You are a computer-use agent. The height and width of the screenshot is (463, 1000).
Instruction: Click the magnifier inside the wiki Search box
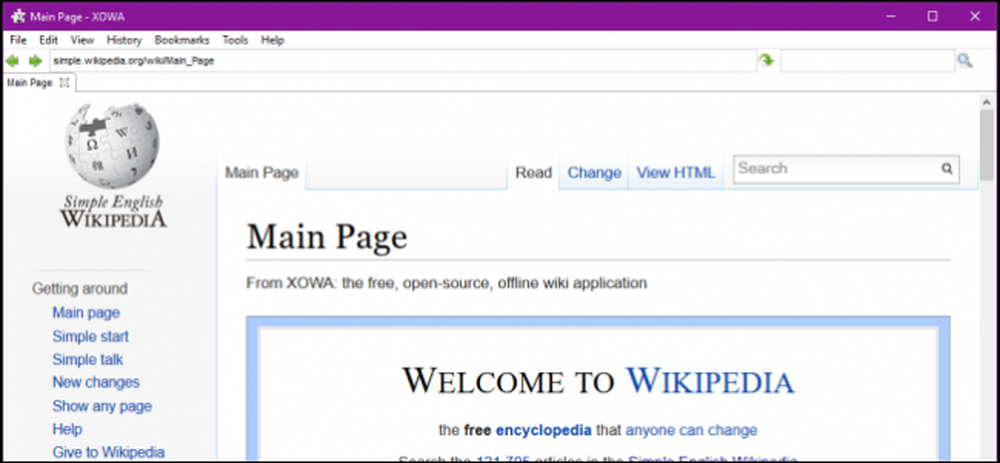[x=946, y=169]
